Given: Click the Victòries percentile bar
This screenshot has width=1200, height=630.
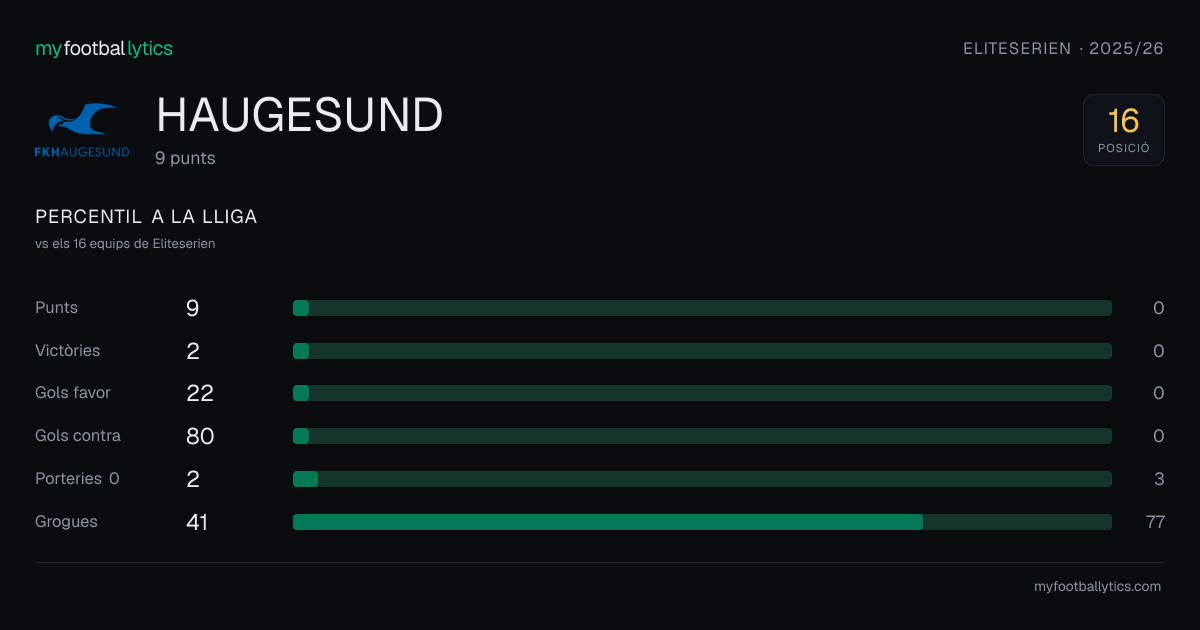Looking at the screenshot, I should click(x=702, y=351).
